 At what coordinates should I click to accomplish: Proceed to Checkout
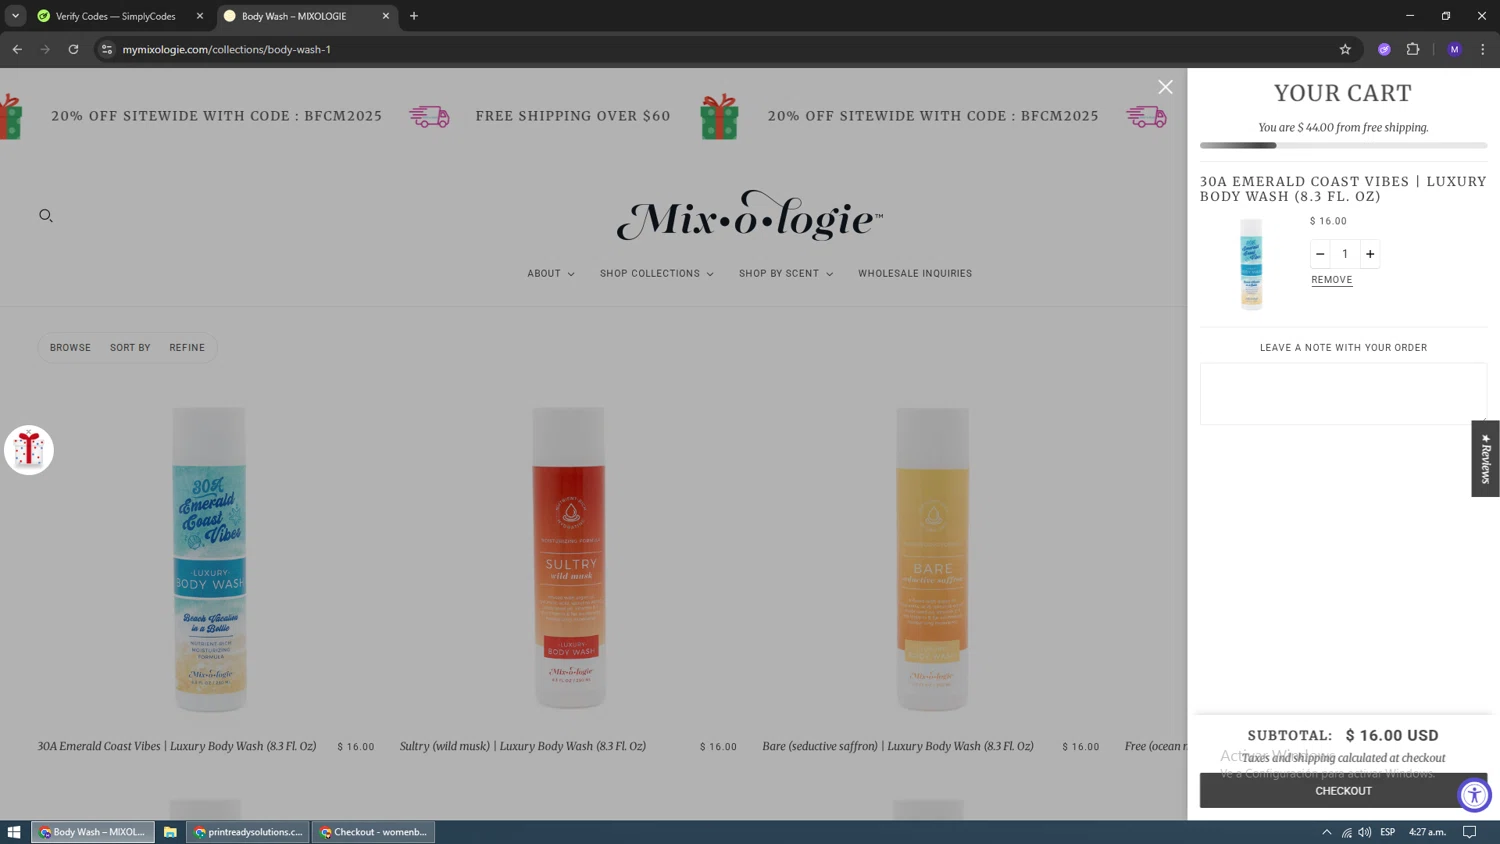1343,791
